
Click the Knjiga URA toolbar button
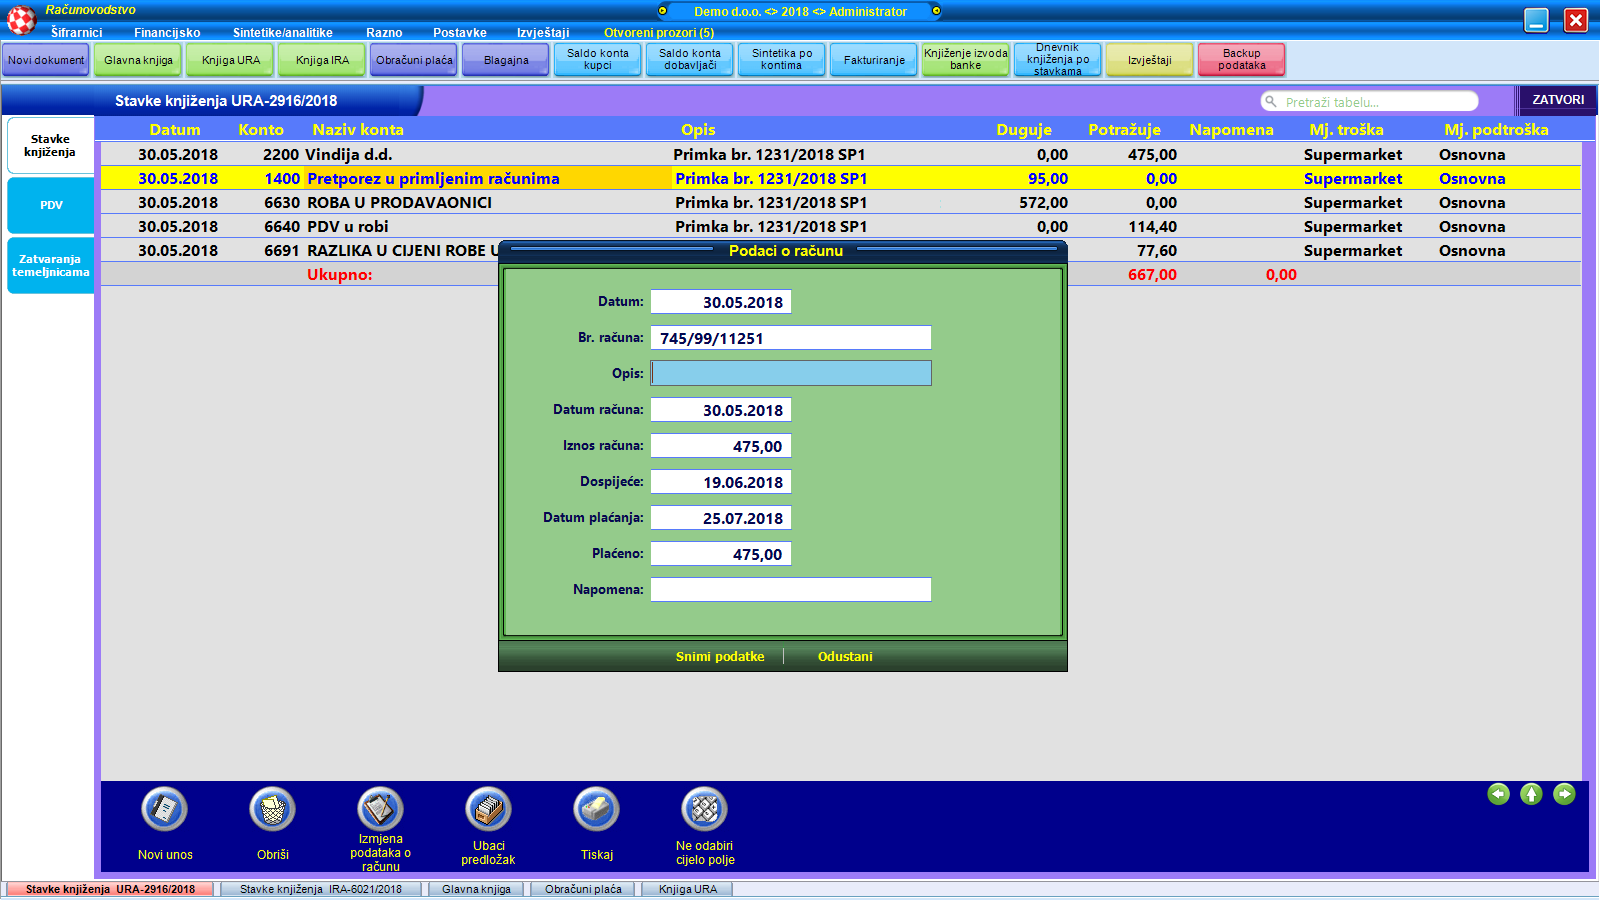[x=231, y=60]
